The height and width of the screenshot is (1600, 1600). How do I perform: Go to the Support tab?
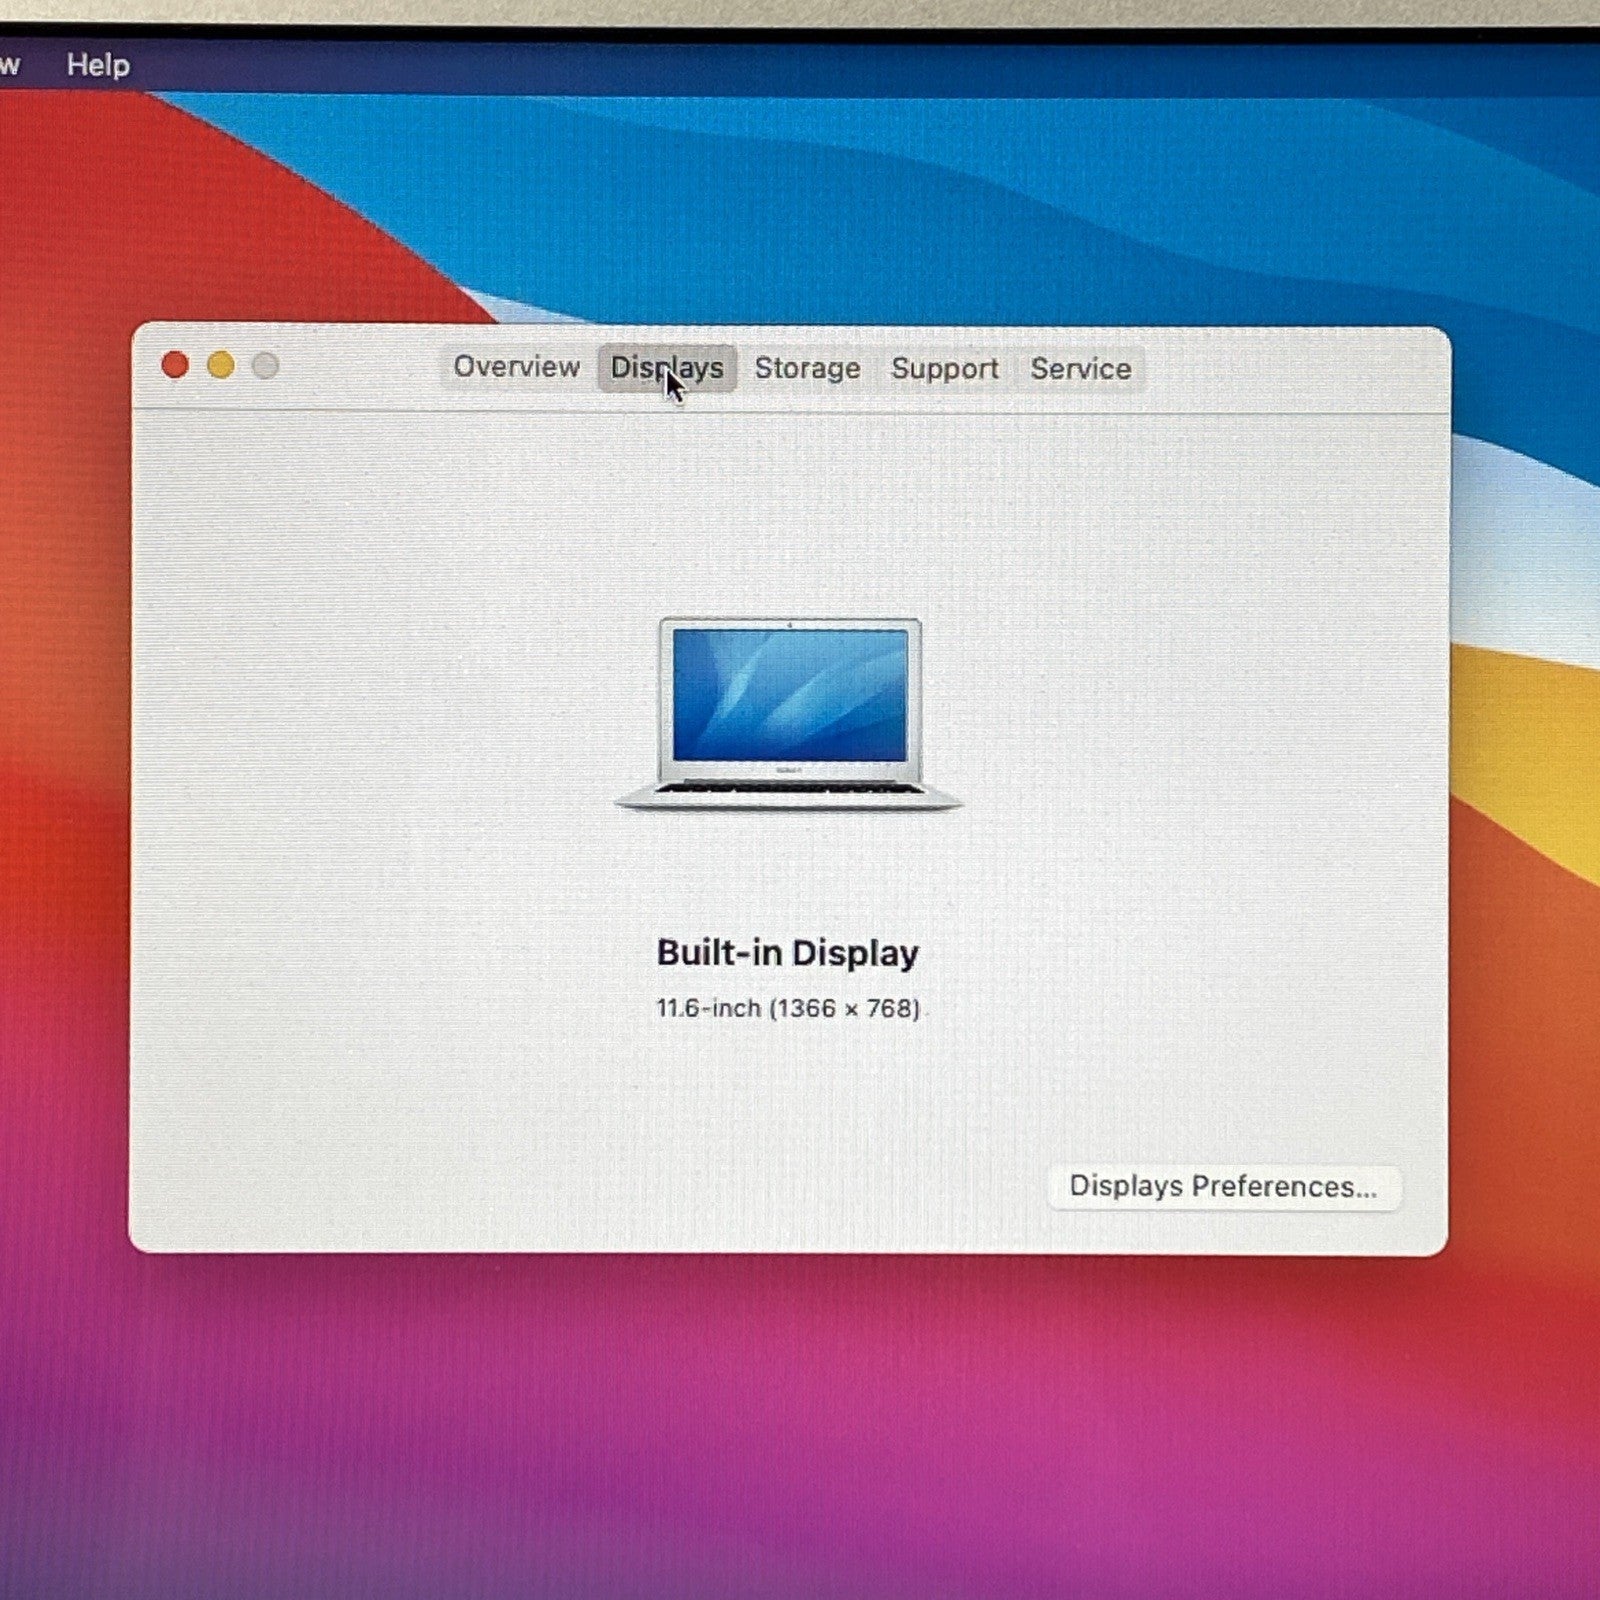point(945,369)
